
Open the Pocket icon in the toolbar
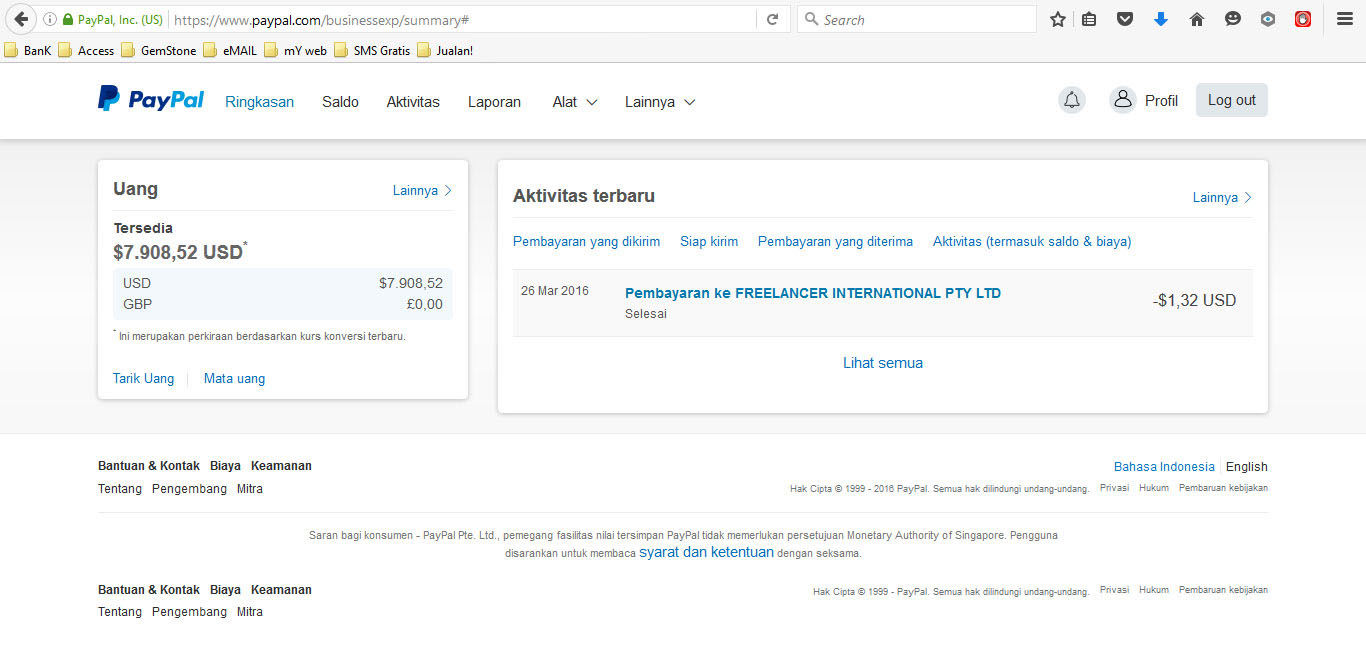1125,19
